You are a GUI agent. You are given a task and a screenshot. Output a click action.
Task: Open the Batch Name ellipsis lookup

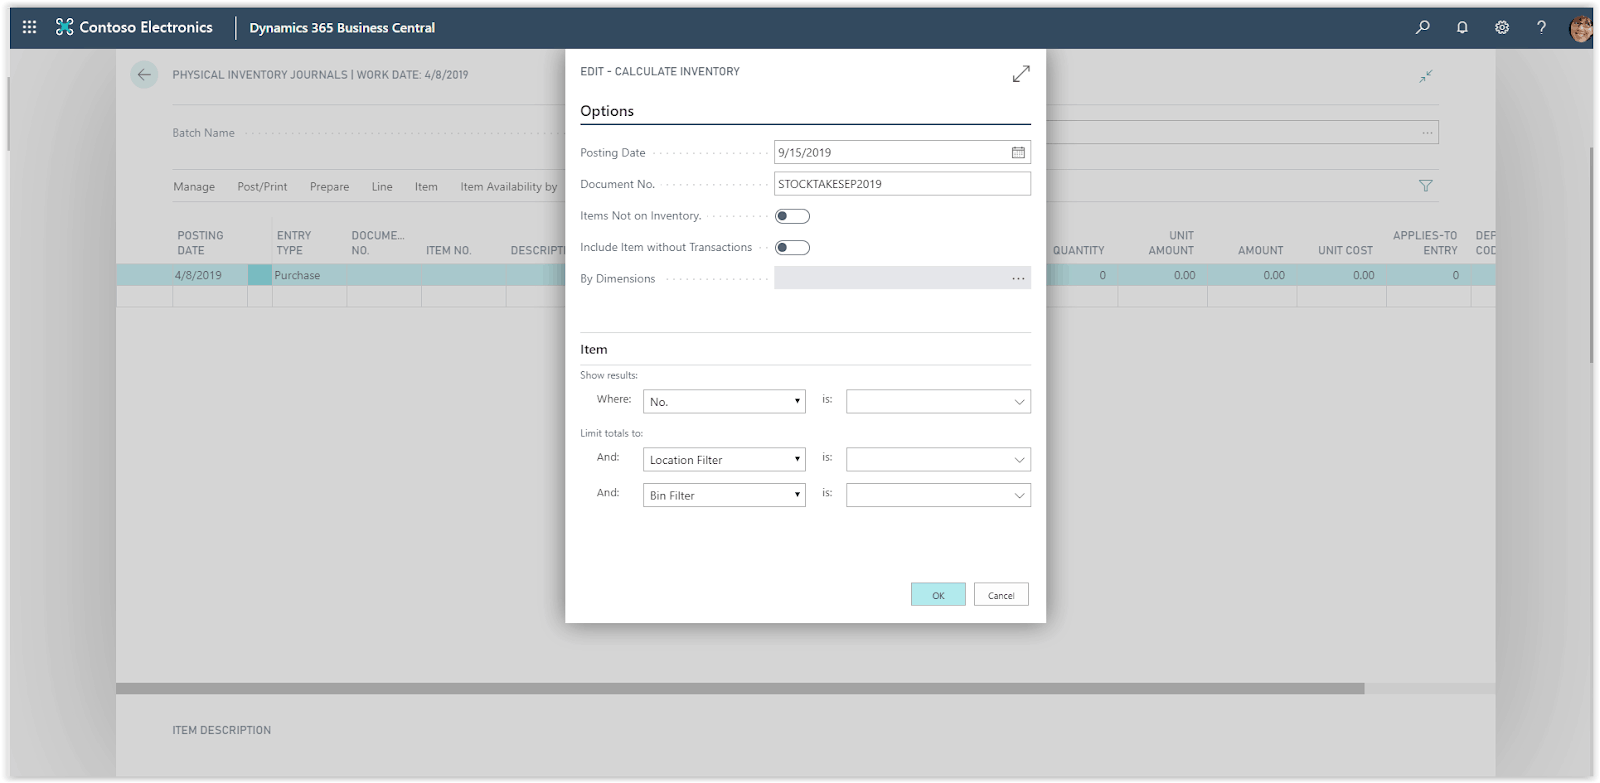(x=1427, y=132)
